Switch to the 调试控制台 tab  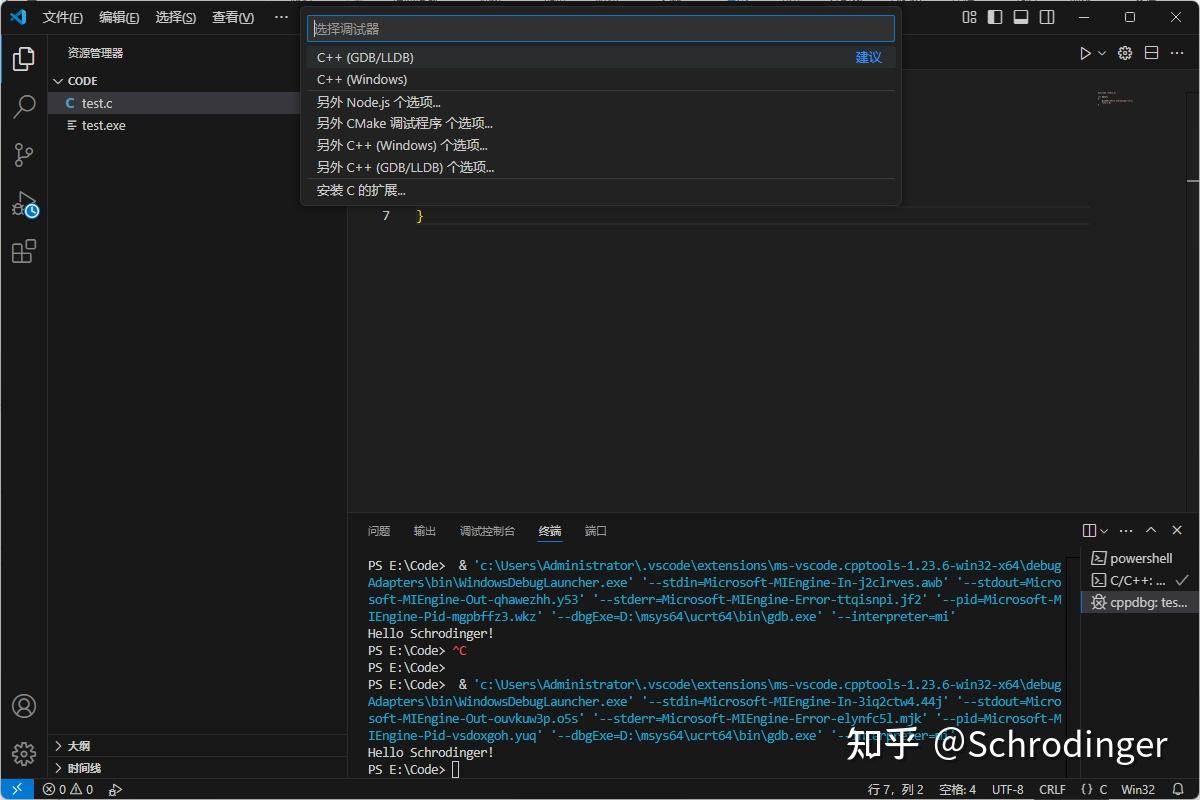coord(488,530)
